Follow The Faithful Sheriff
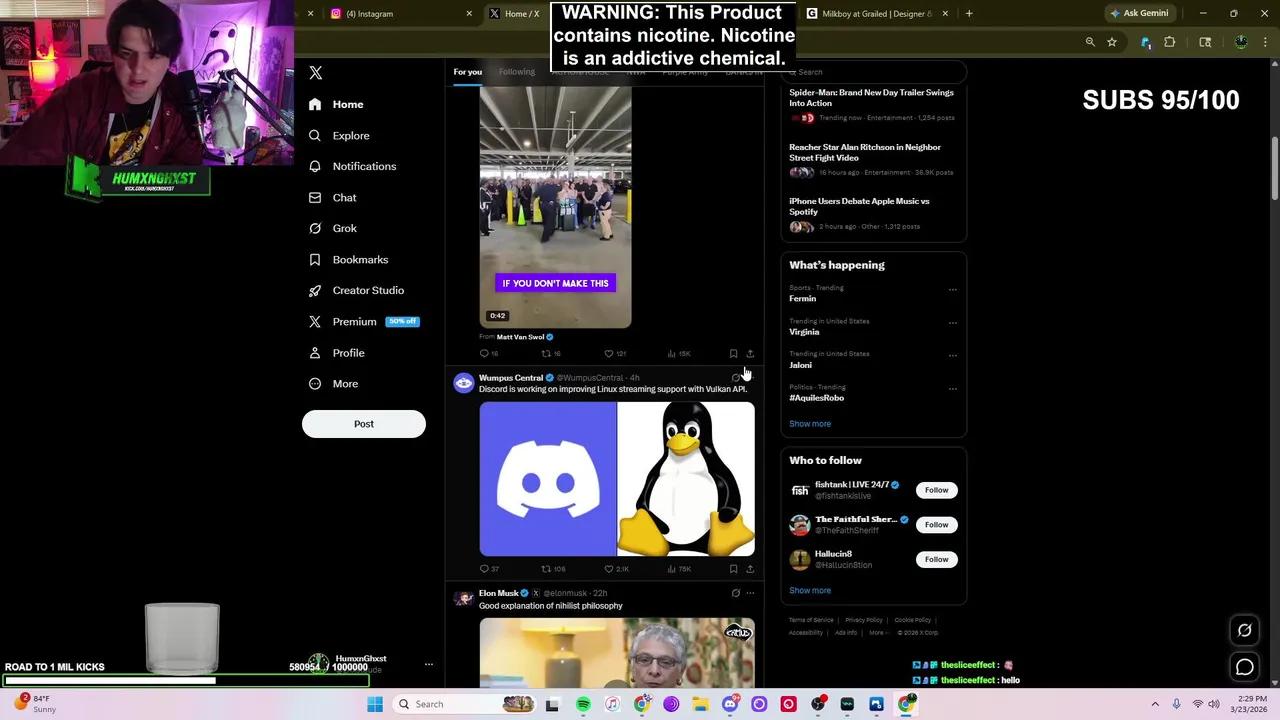 tap(936, 524)
